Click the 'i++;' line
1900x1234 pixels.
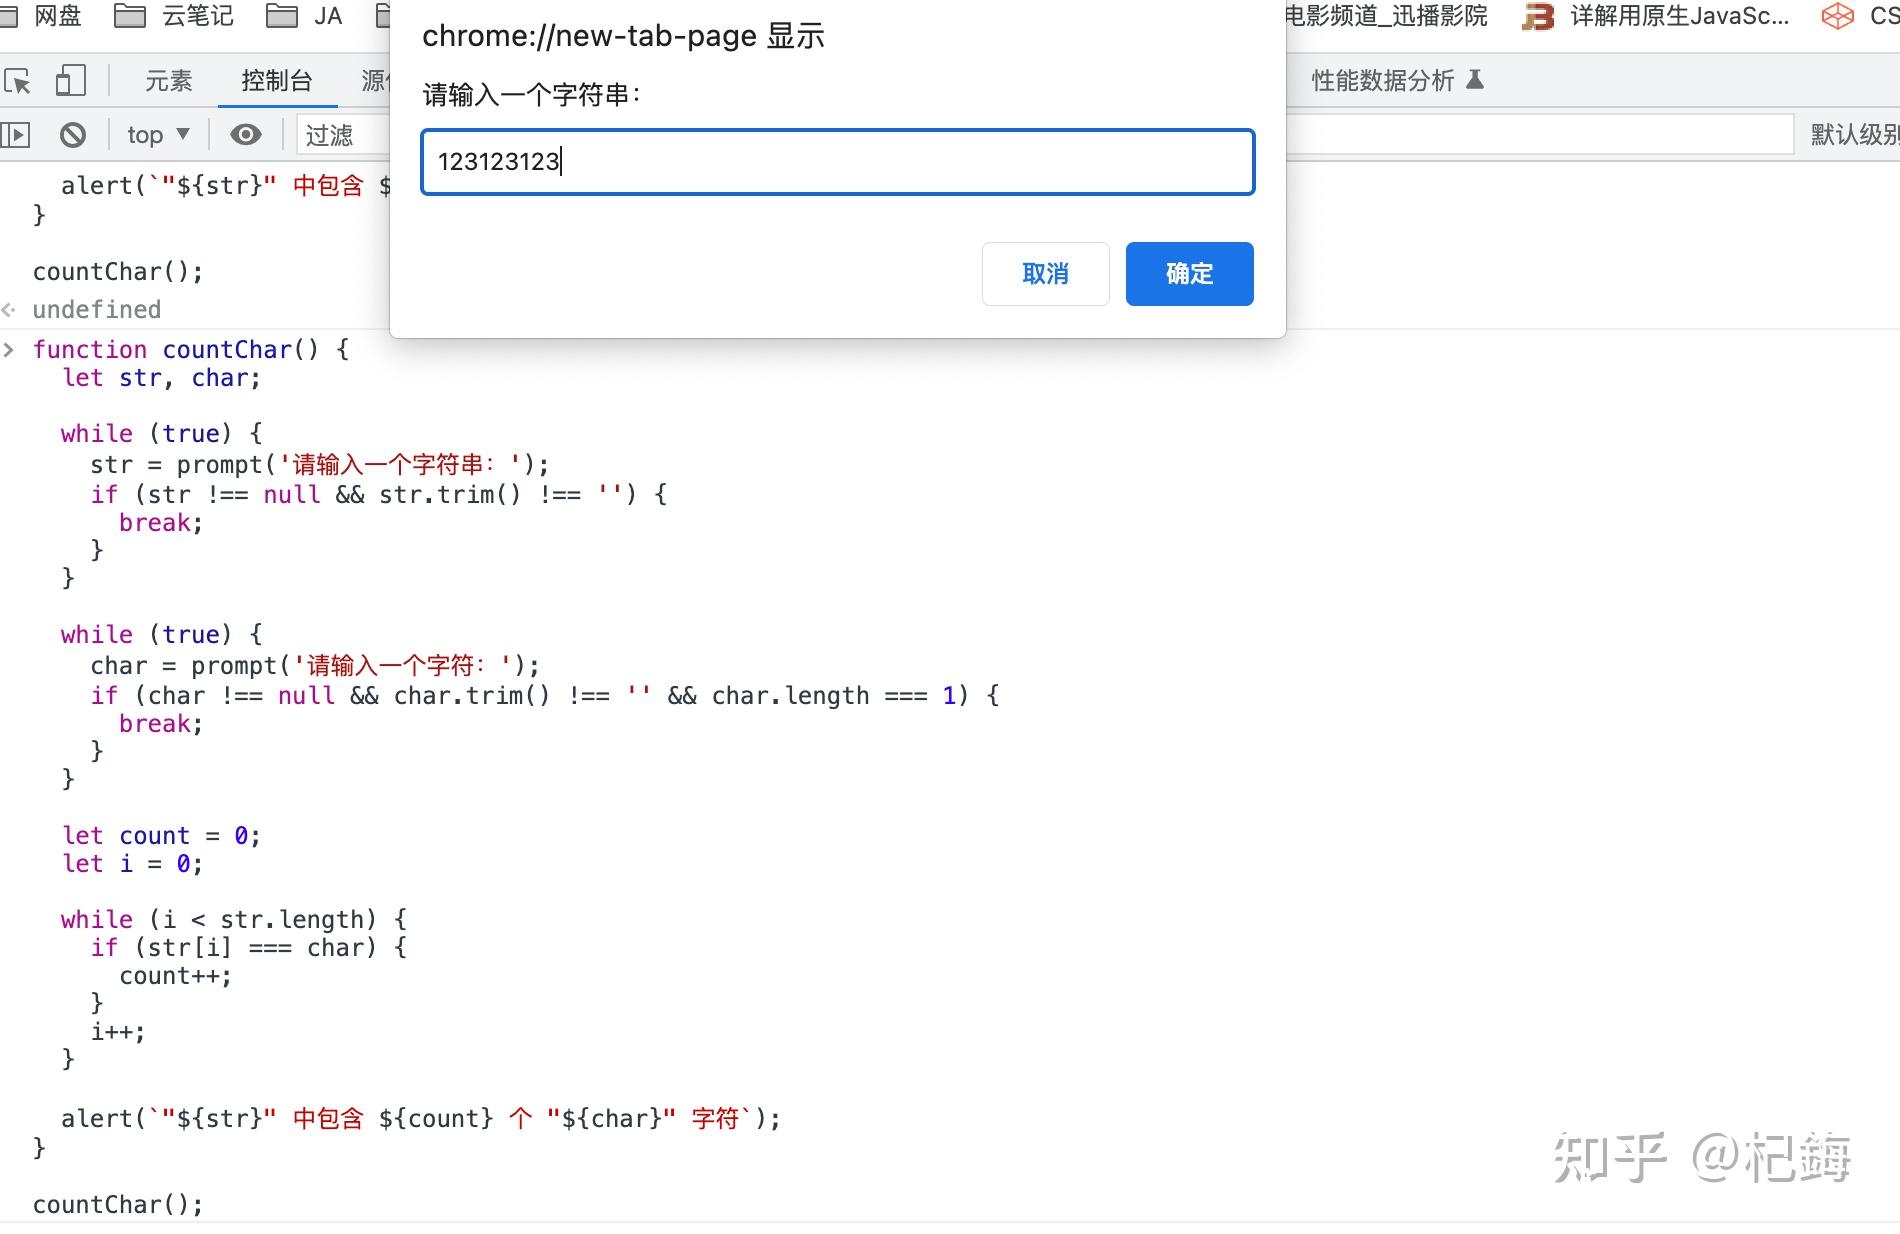(118, 1032)
